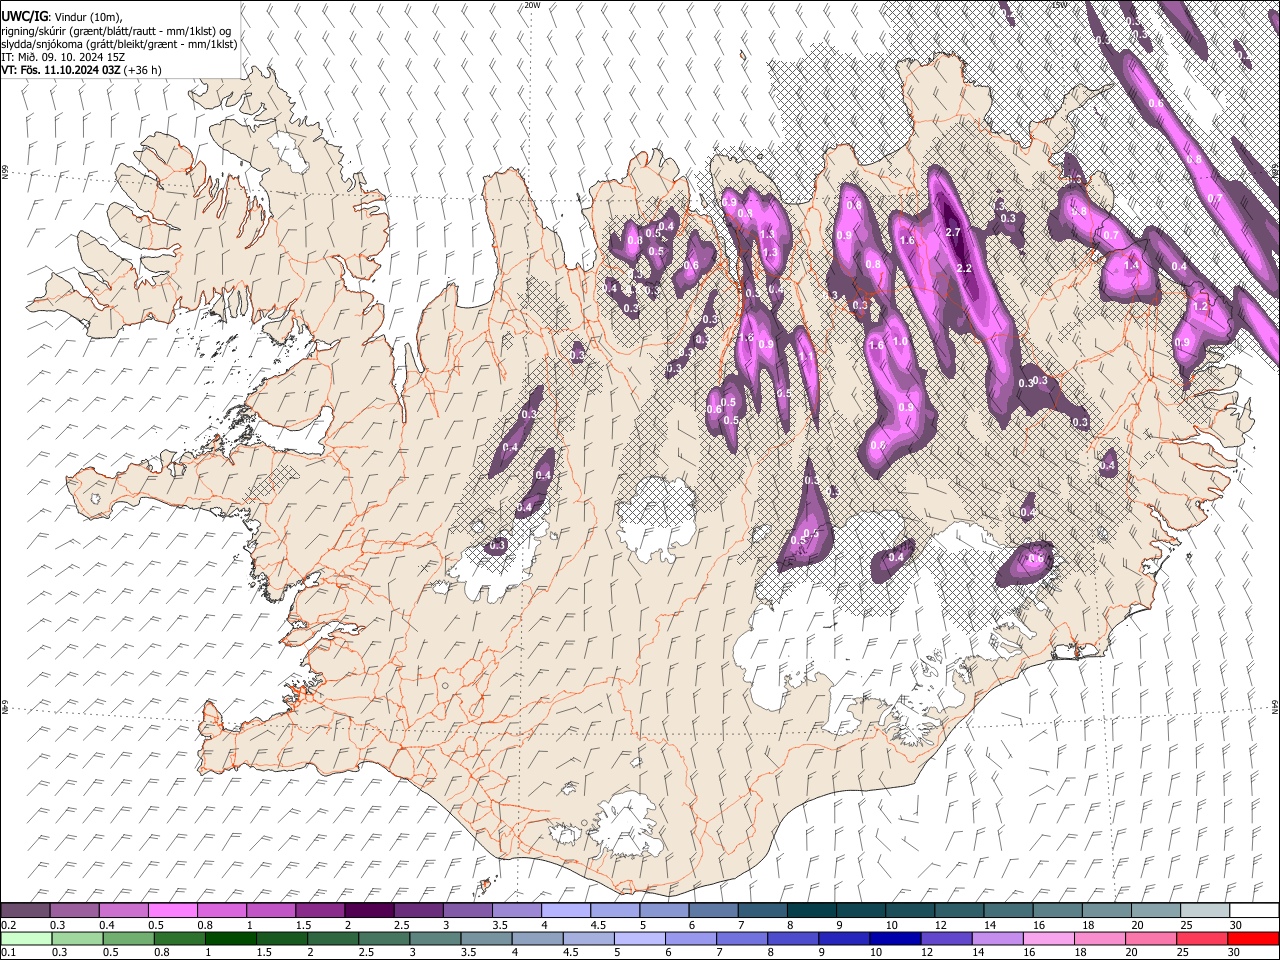This screenshot has width=1280, height=960.
Task: Pick the rain legend swatch starting at 0.5
Action: (128, 938)
